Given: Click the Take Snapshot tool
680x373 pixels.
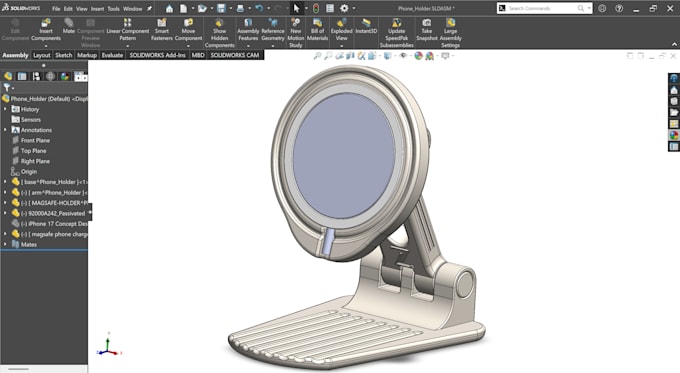Looking at the screenshot, I should click(427, 30).
